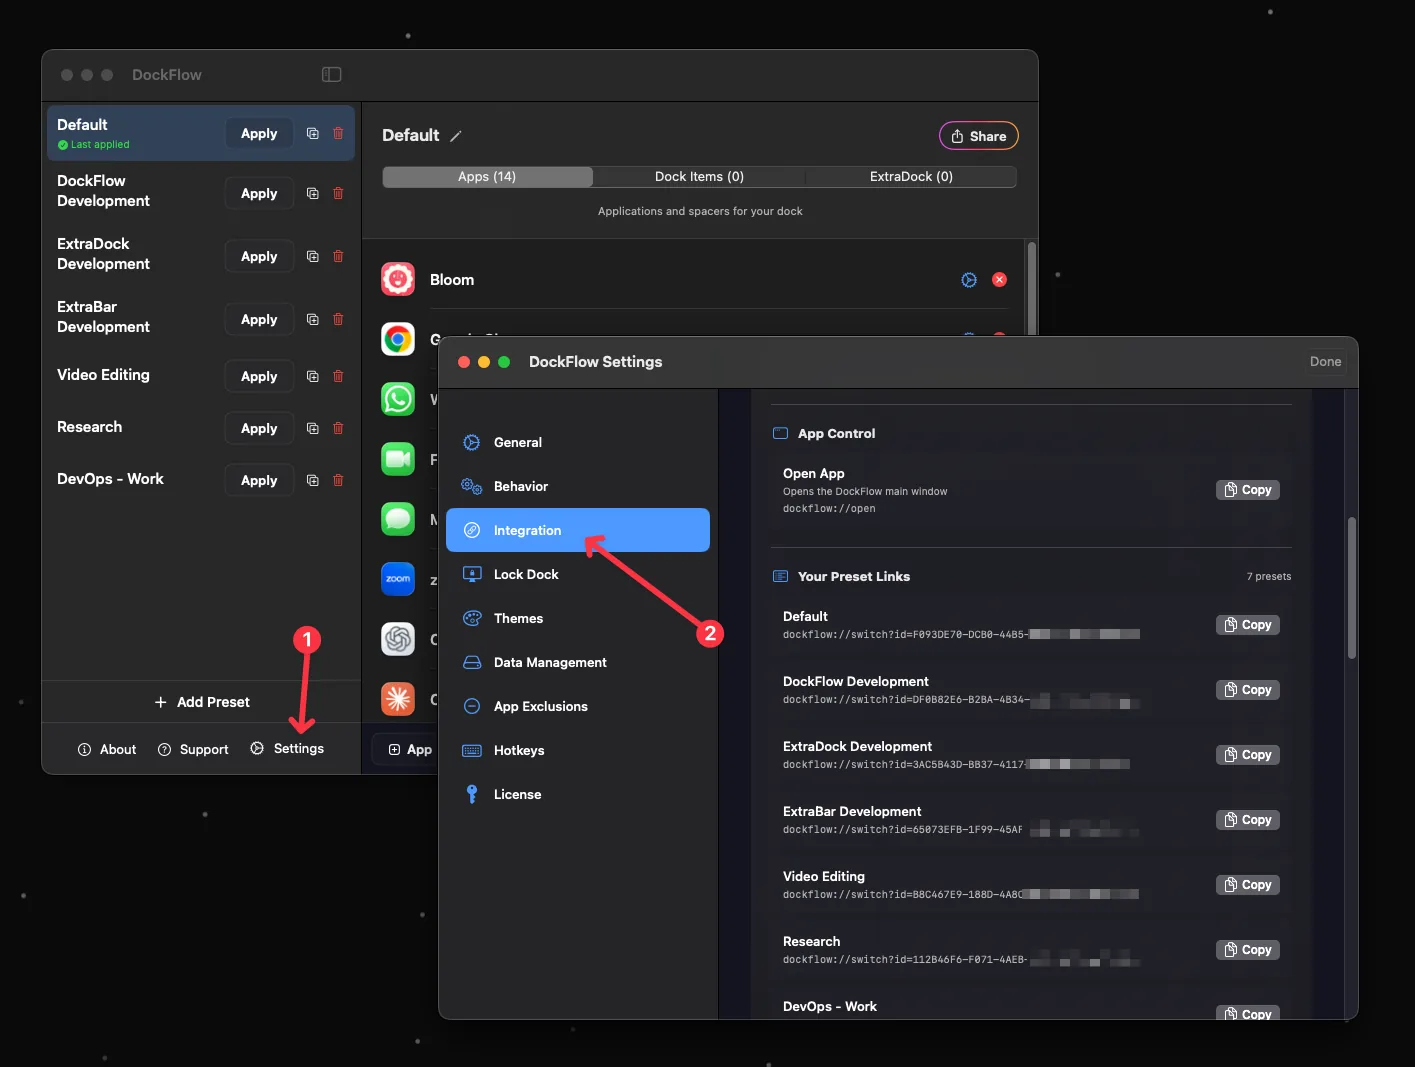Click the ChatGPT icon in apps list
Image resolution: width=1415 pixels, height=1067 pixels.
[398, 639]
